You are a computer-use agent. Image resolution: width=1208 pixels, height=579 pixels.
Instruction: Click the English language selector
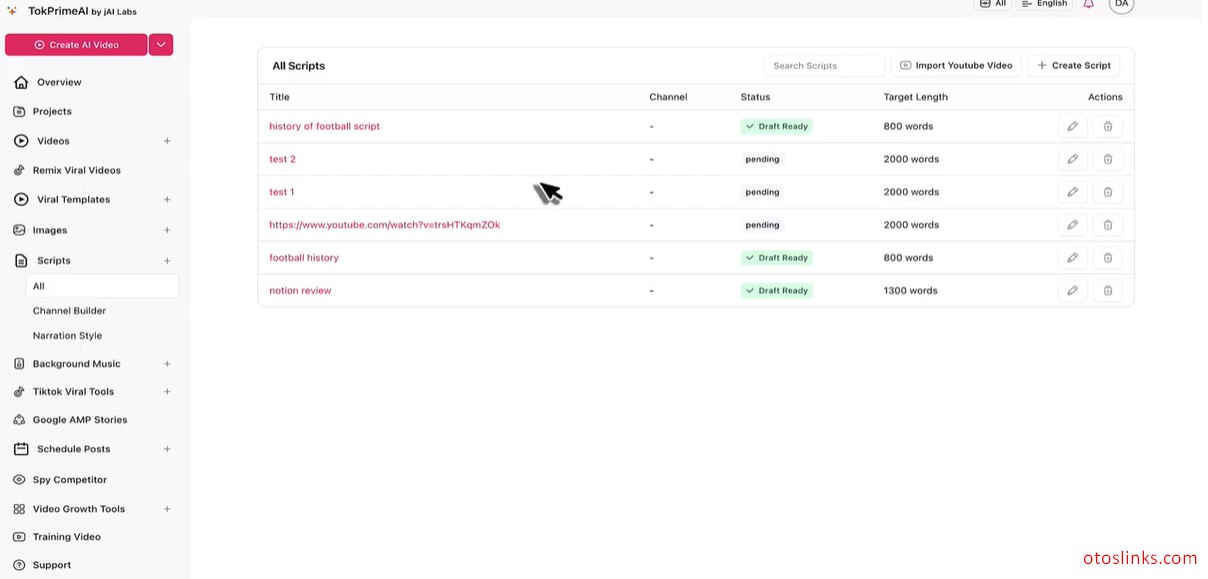click(1043, 4)
